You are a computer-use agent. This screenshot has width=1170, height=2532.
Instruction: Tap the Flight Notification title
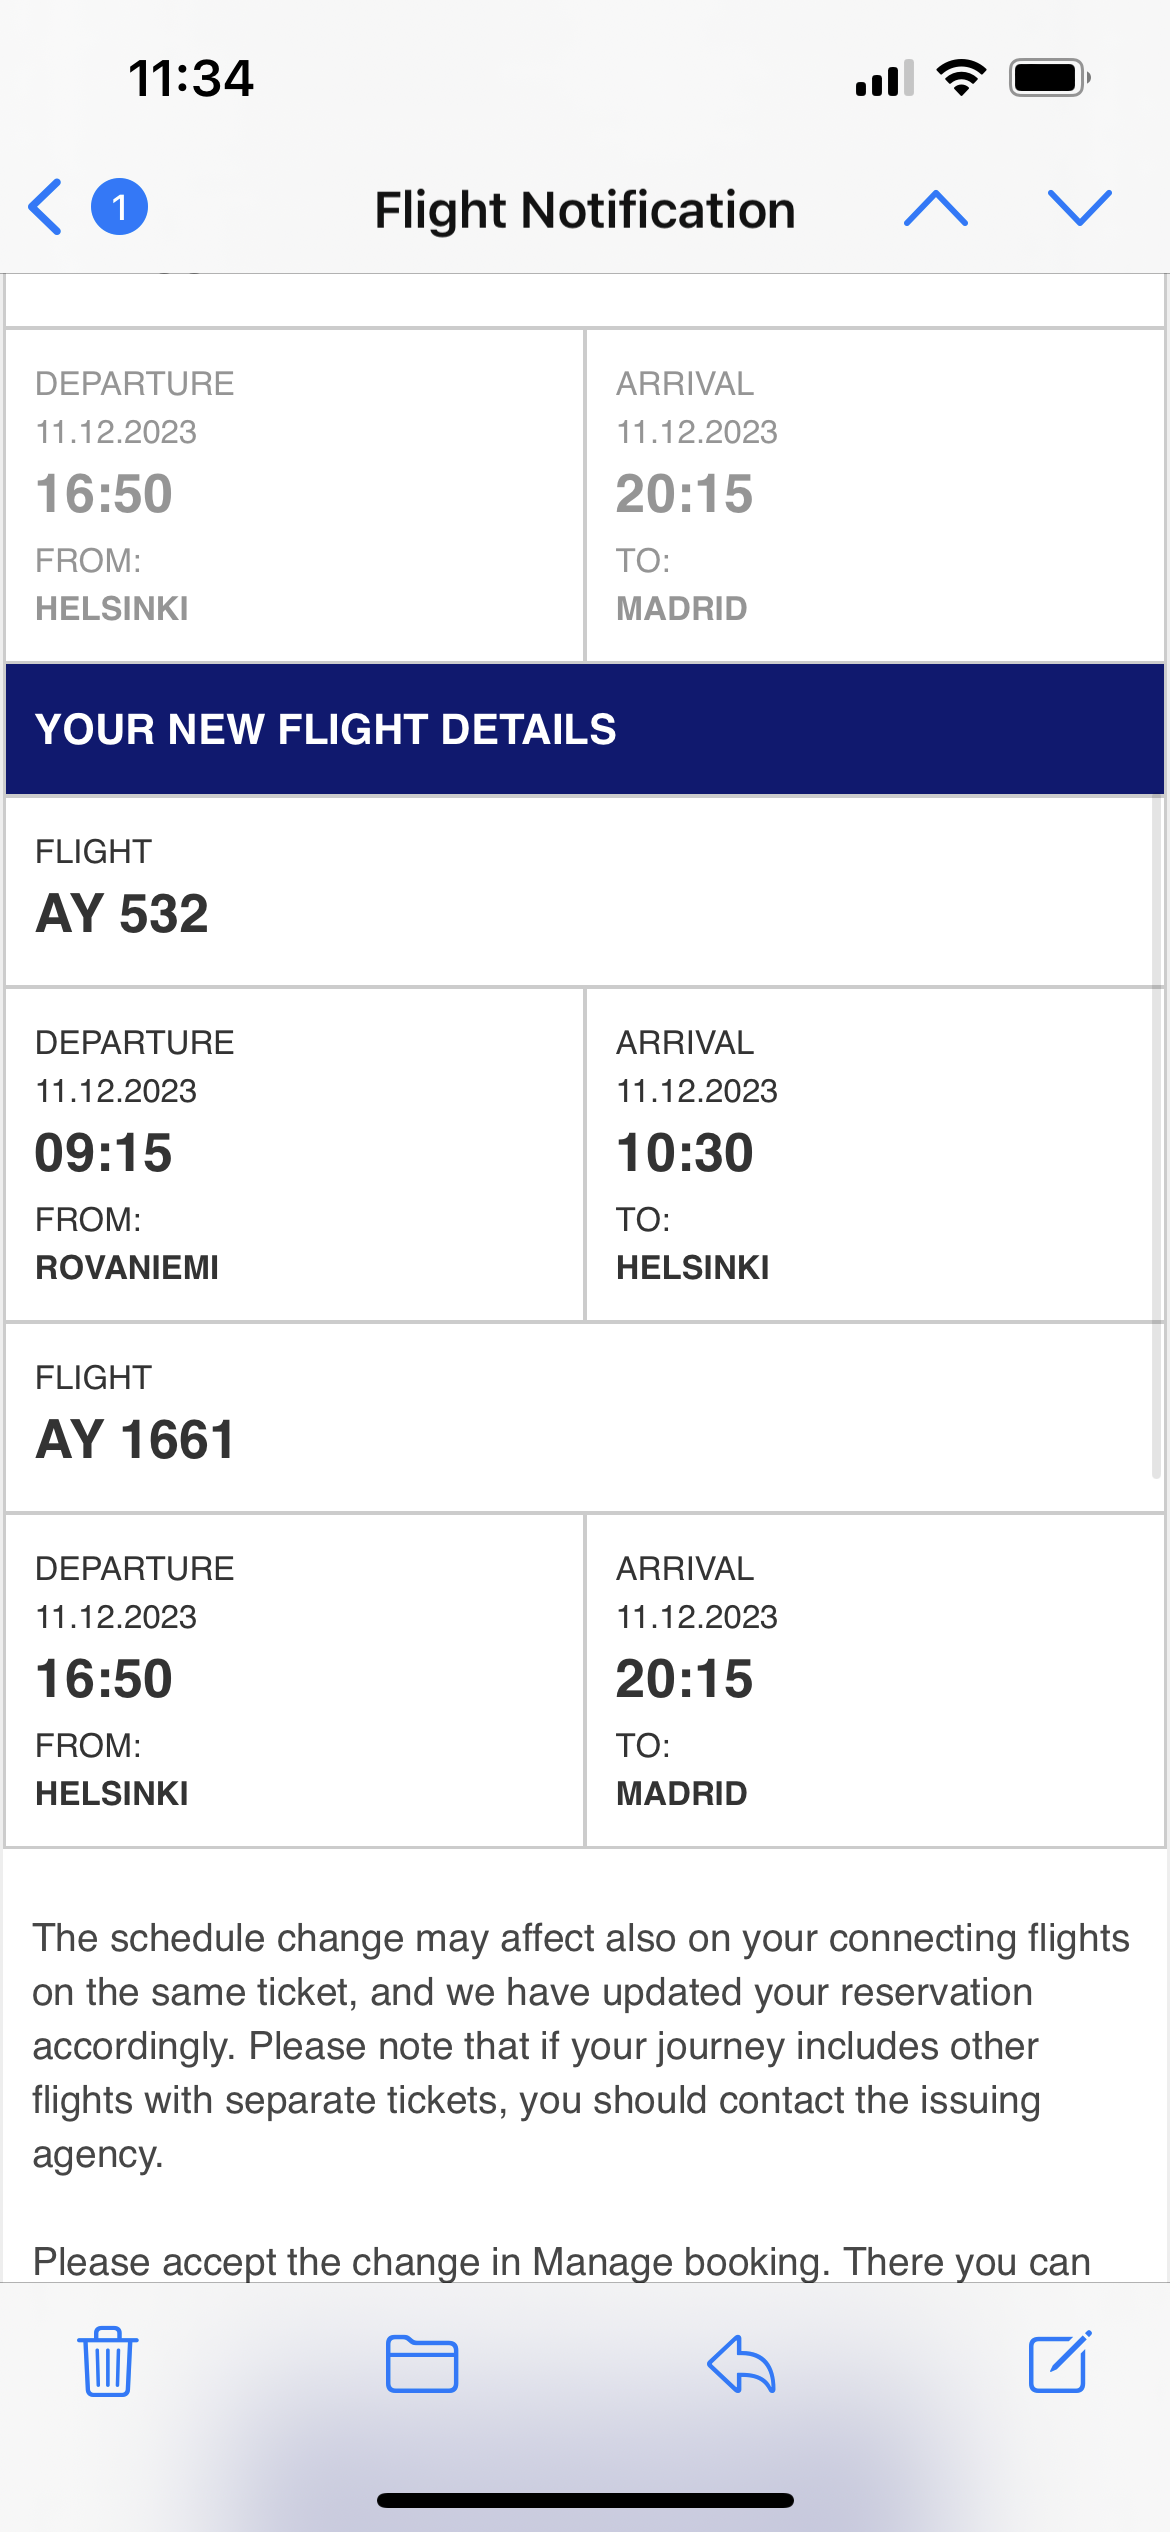(585, 210)
